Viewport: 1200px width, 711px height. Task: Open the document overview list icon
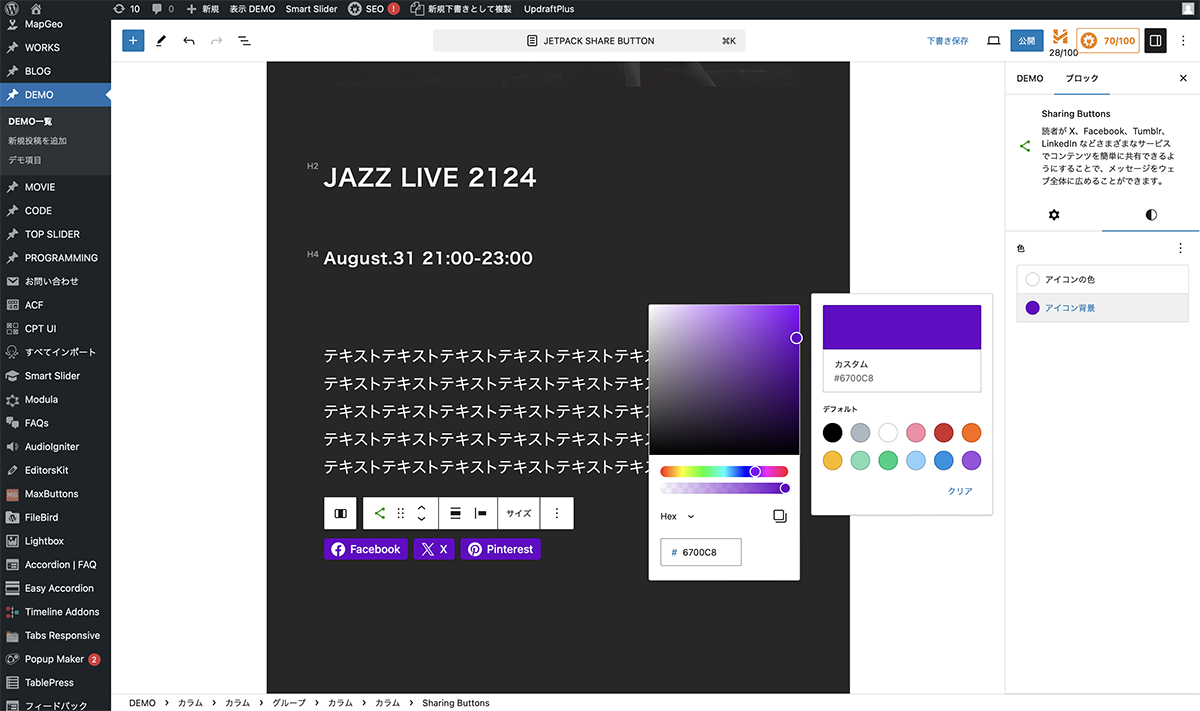(x=244, y=41)
